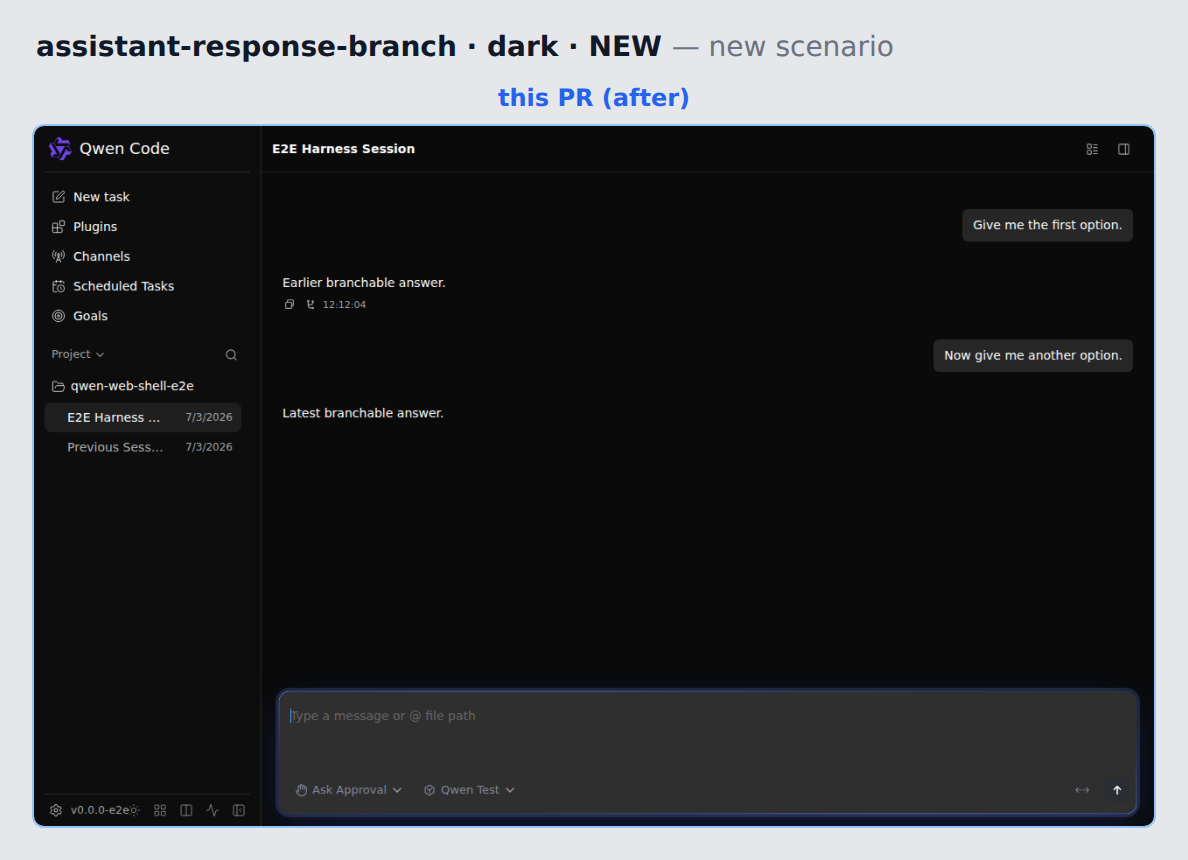Open the E2E Harness session entry
The width and height of the screenshot is (1188, 860).
(x=143, y=417)
